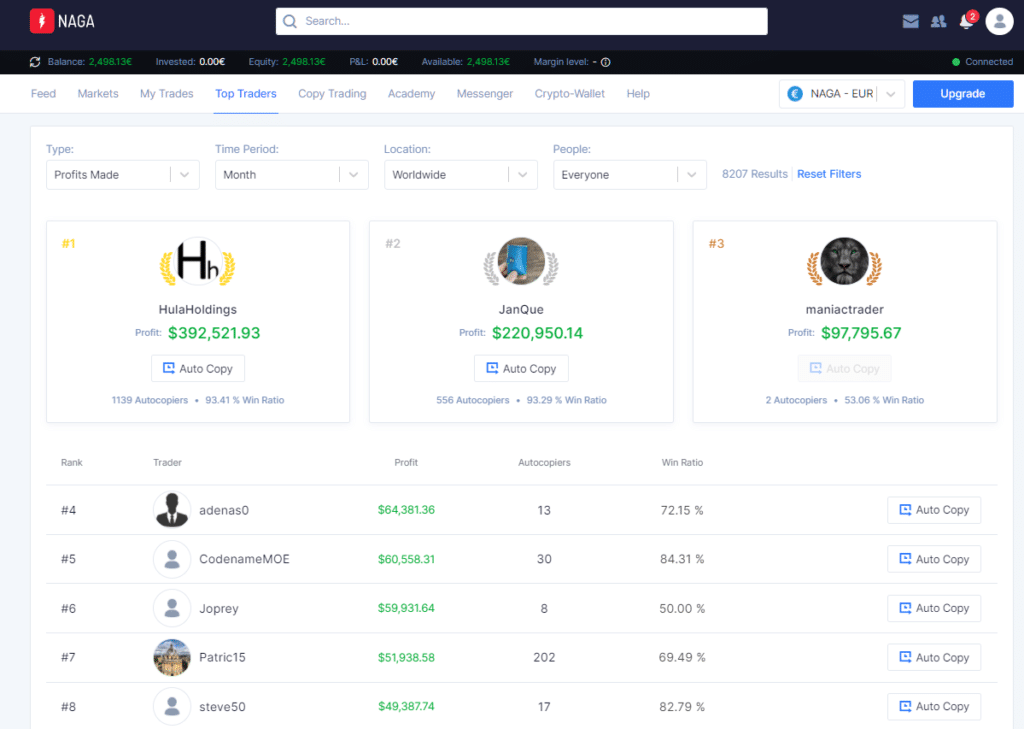
Task: Click in the Search field
Action: [521, 22]
